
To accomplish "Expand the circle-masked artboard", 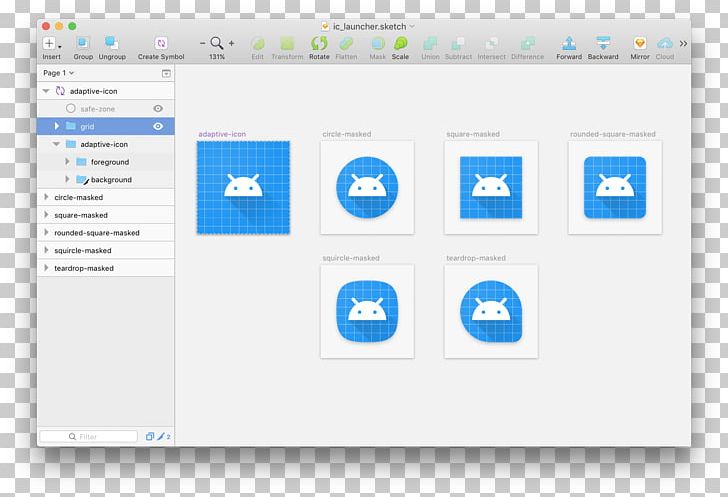I will tap(46, 197).
